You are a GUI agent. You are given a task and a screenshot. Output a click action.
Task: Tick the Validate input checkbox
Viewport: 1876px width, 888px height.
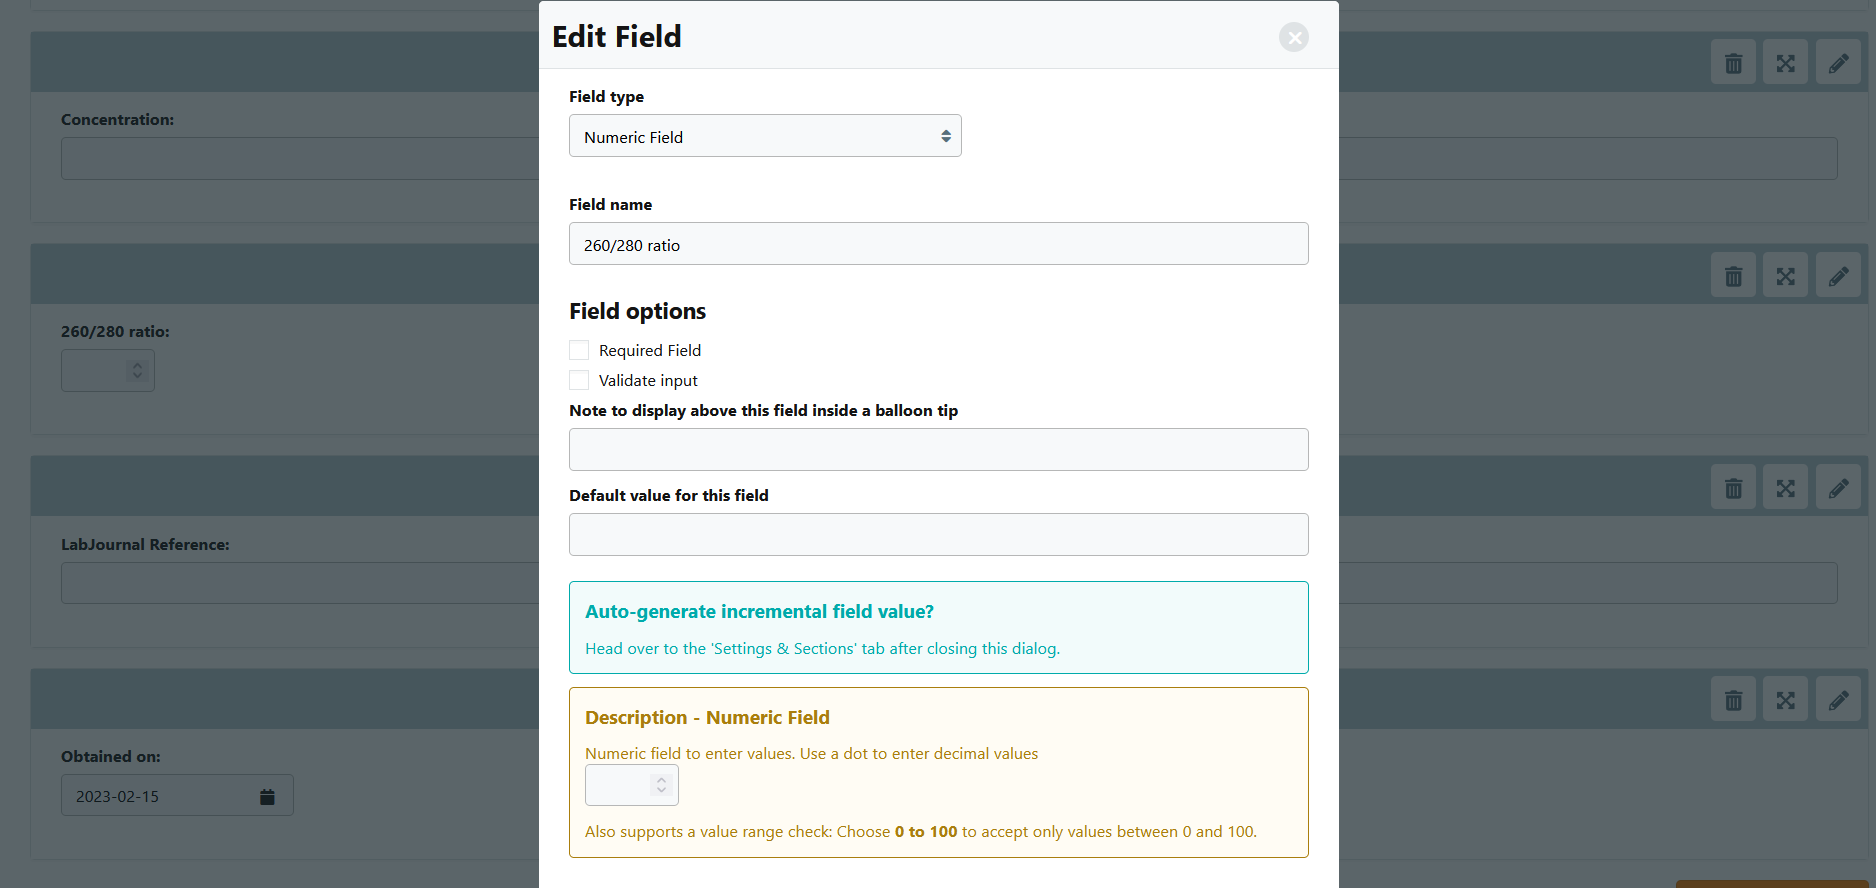[x=579, y=380]
